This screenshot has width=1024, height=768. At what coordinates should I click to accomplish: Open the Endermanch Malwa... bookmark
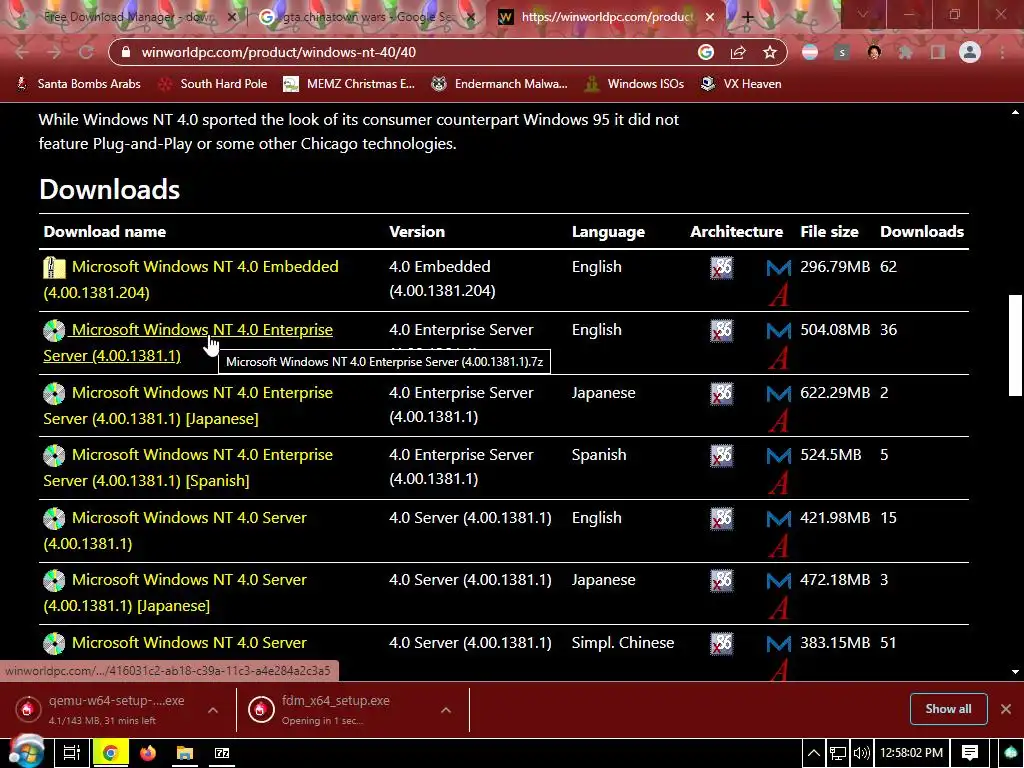[500, 84]
